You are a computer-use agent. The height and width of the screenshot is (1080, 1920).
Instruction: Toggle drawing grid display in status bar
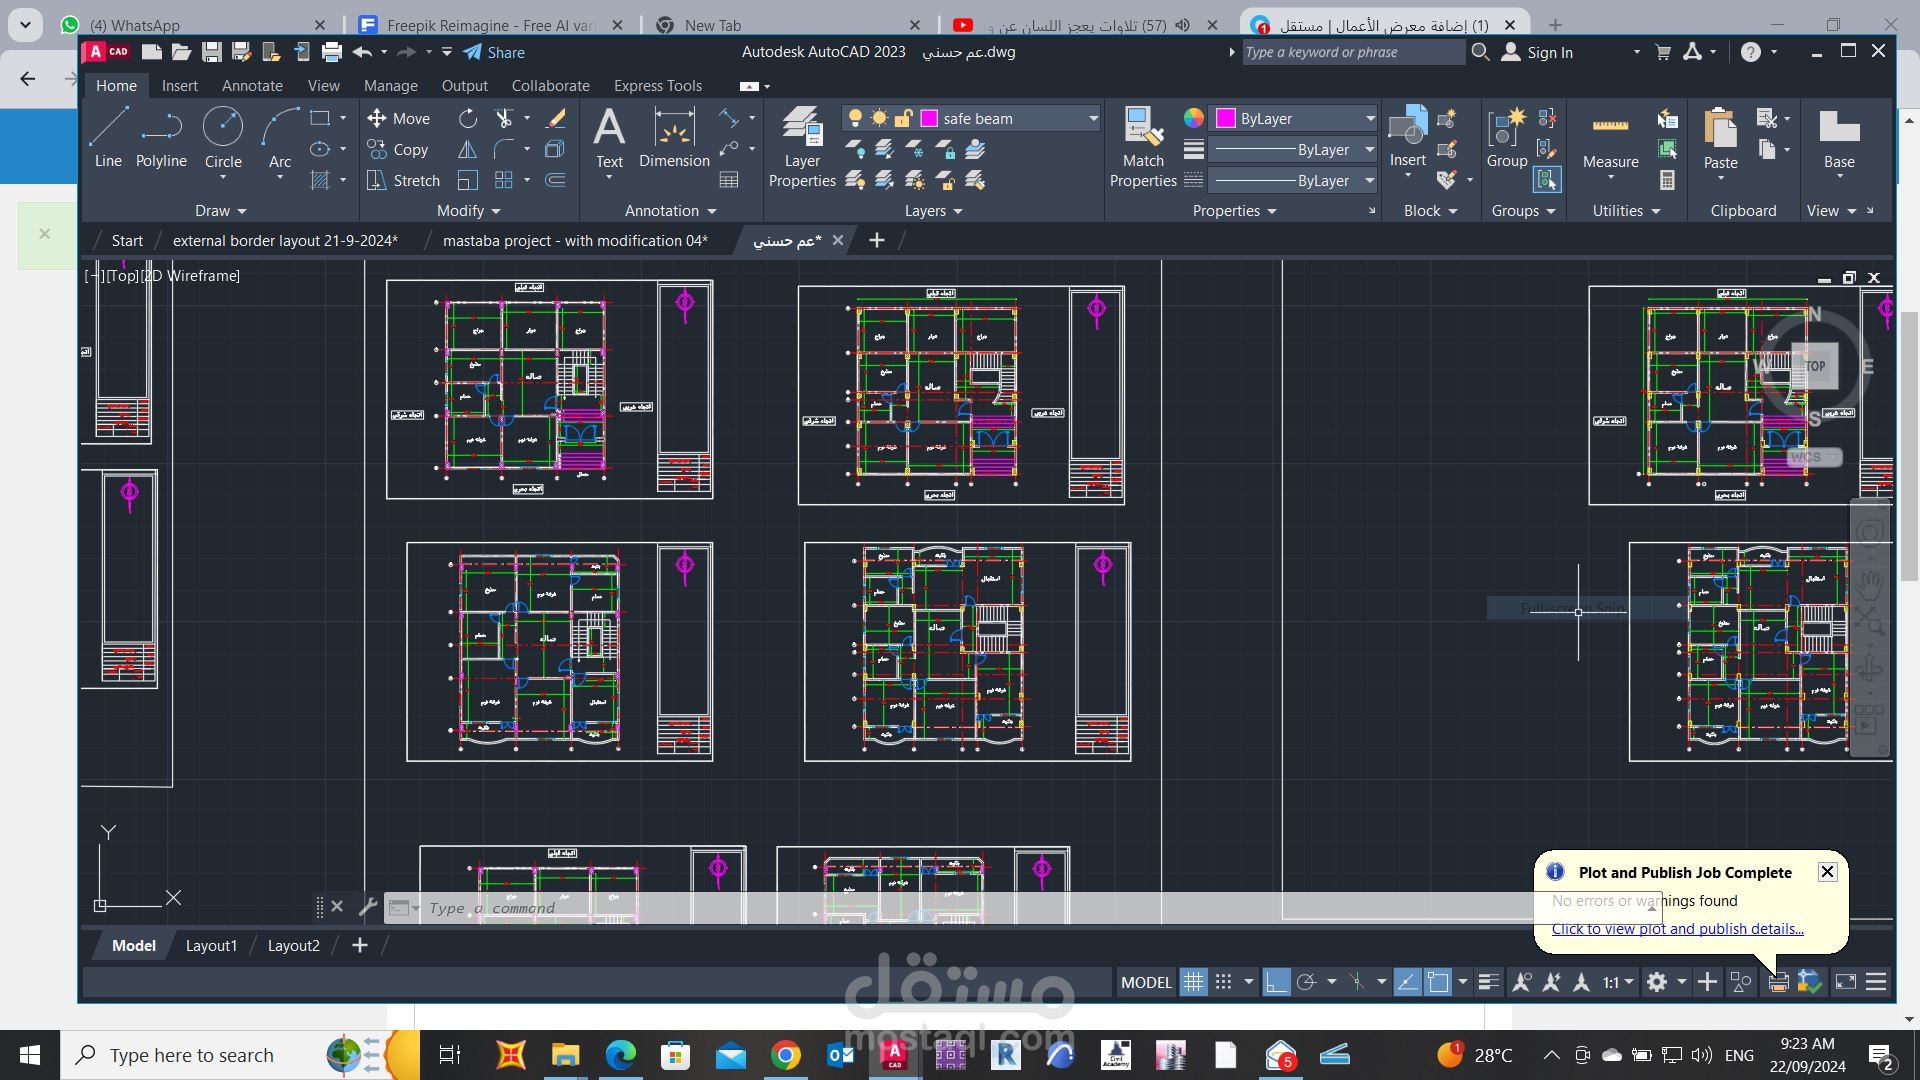coord(1193,982)
